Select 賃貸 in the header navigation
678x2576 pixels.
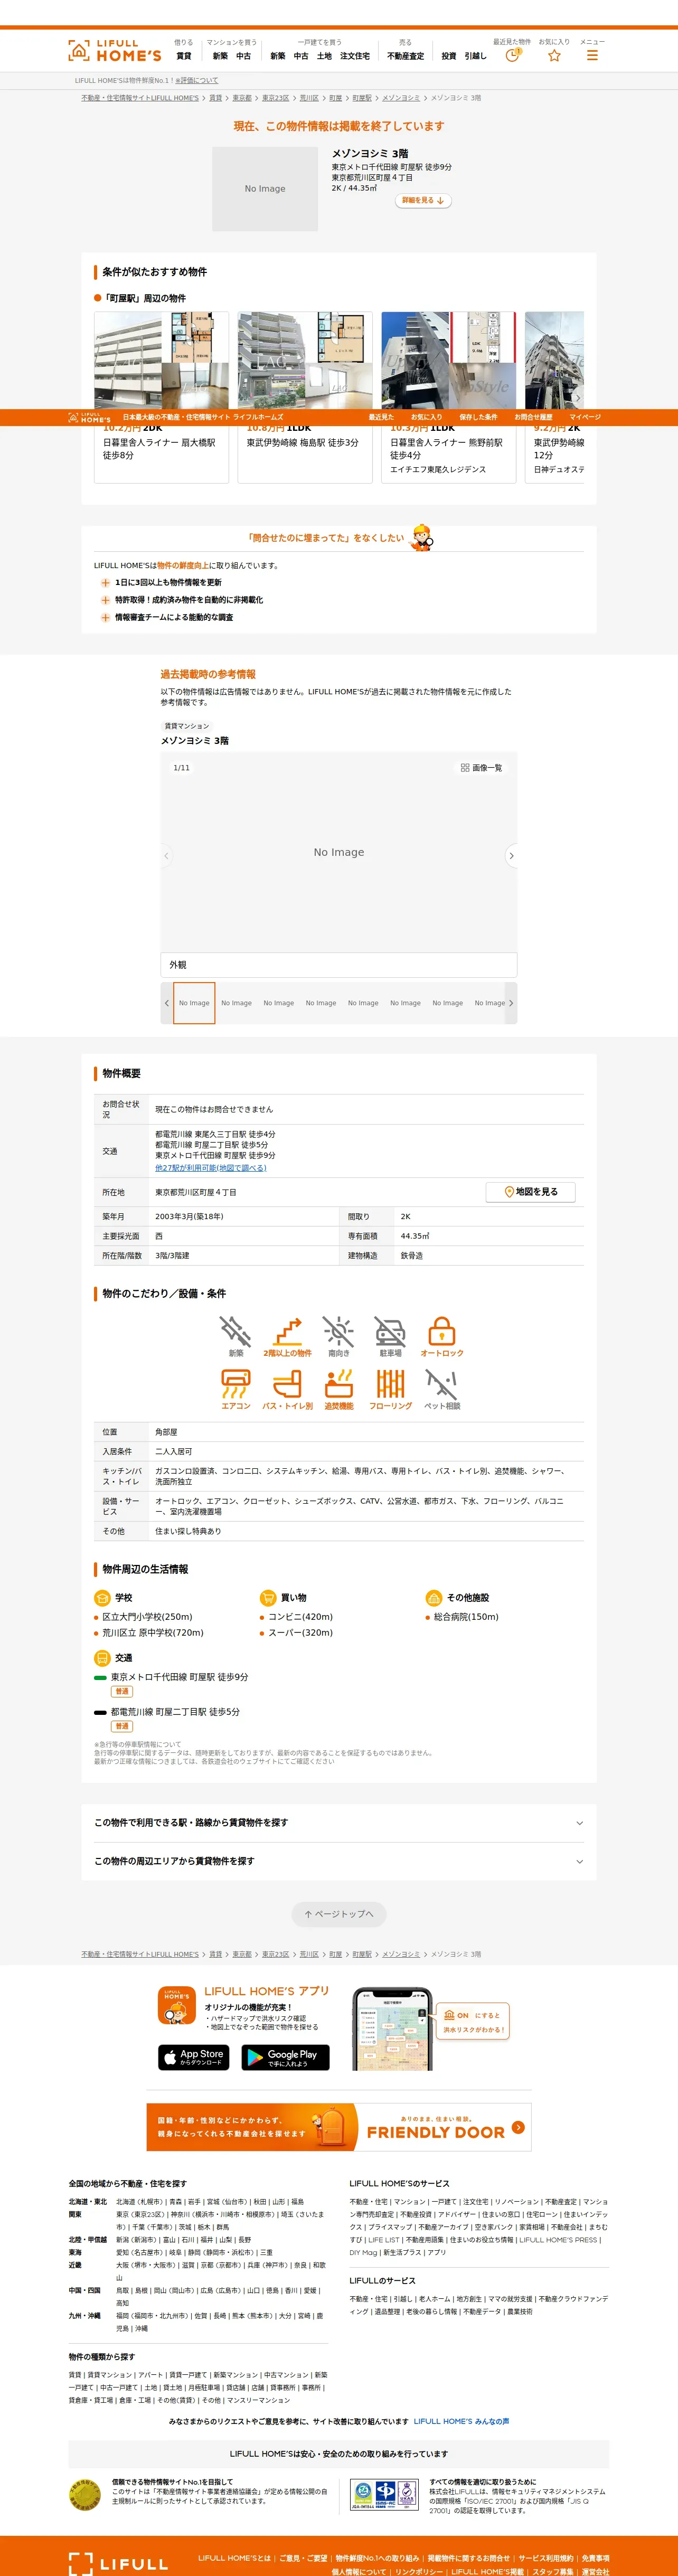pyautogui.click(x=184, y=56)
